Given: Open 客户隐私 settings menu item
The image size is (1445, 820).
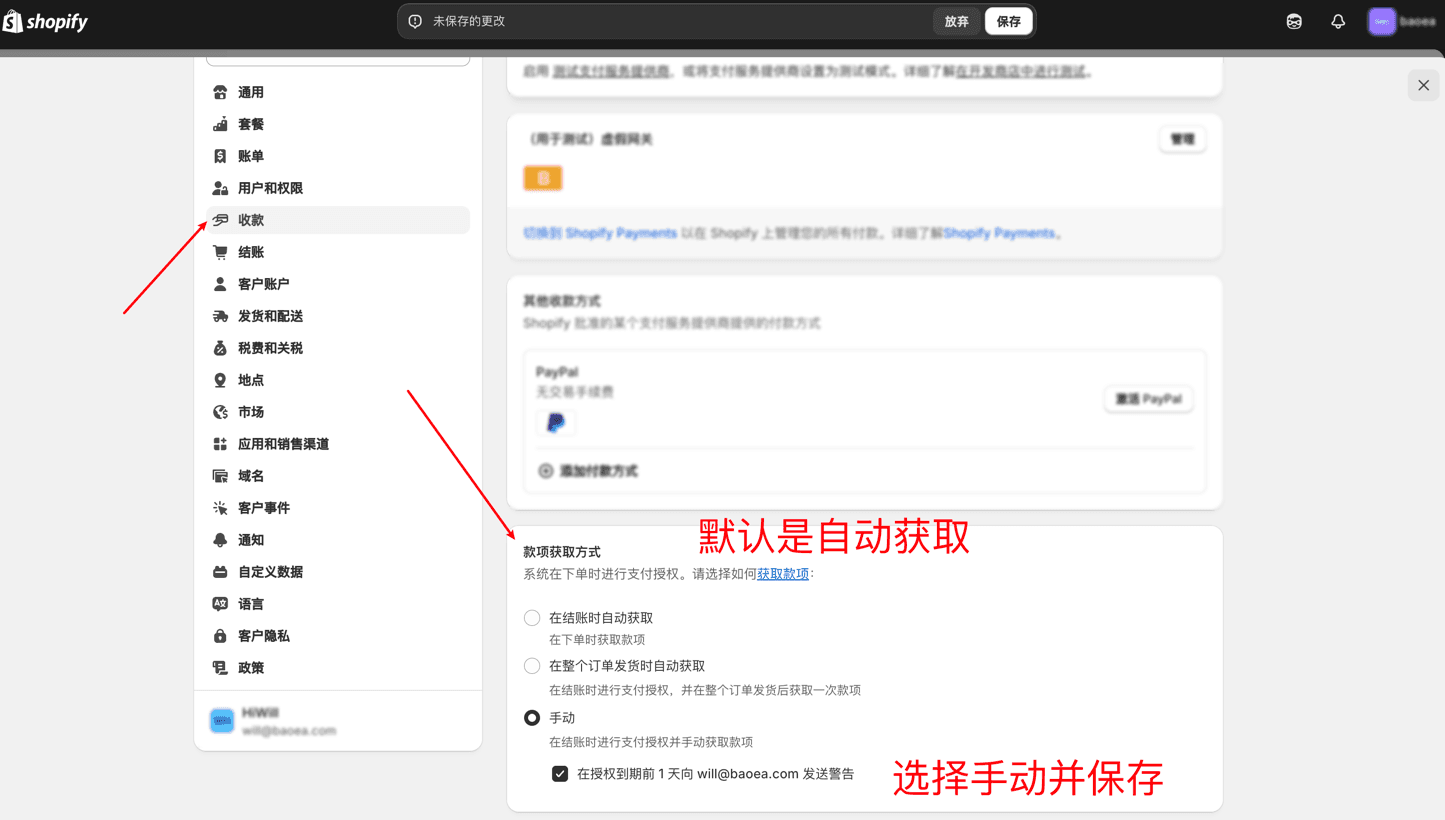Looking at the screenshot, I should (x=338, y=636).
